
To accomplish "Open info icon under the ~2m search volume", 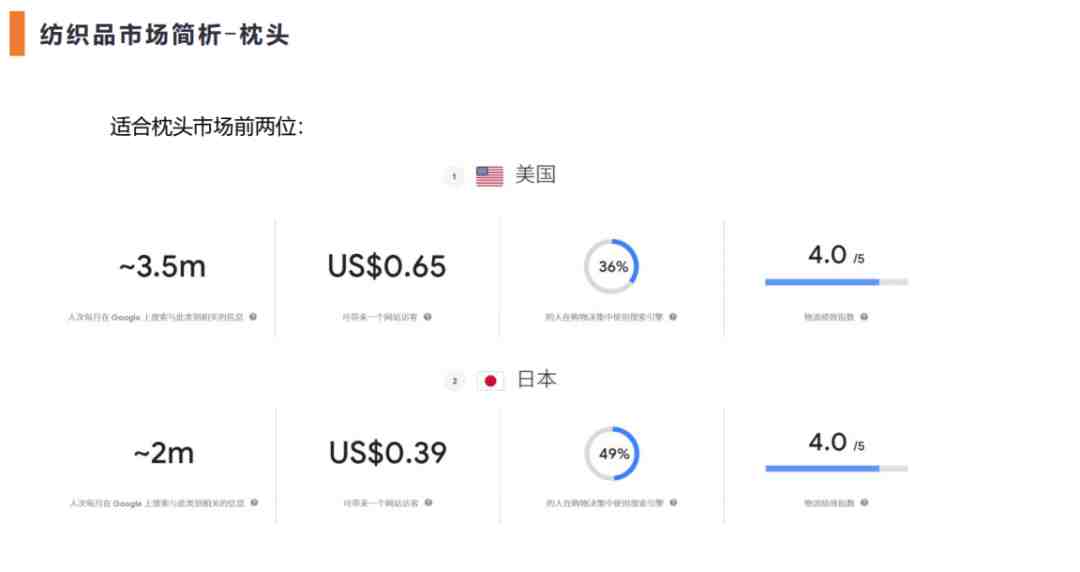I will click(254, 502).
